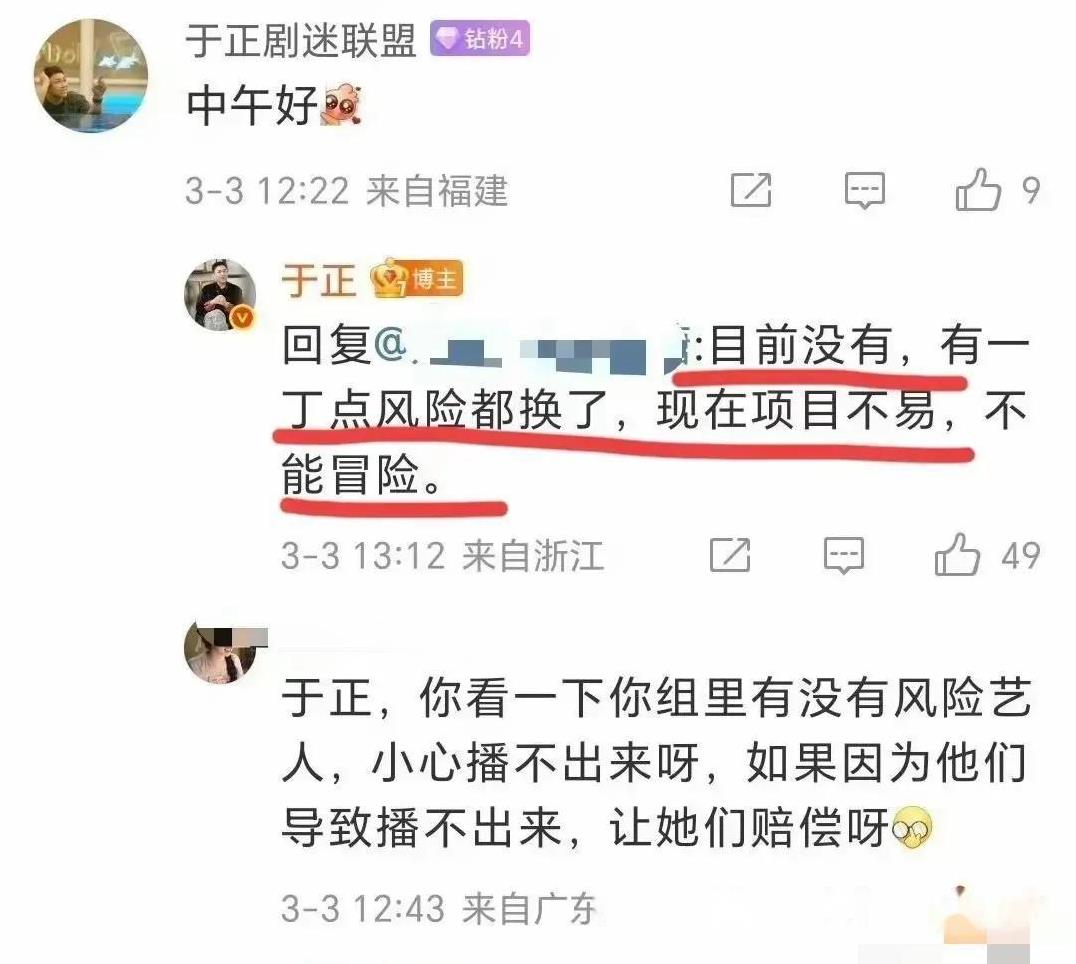This screenshot has width=1076, height=964.
Task: Repost 于正's reply using share icon
Action: pos(729,555)
